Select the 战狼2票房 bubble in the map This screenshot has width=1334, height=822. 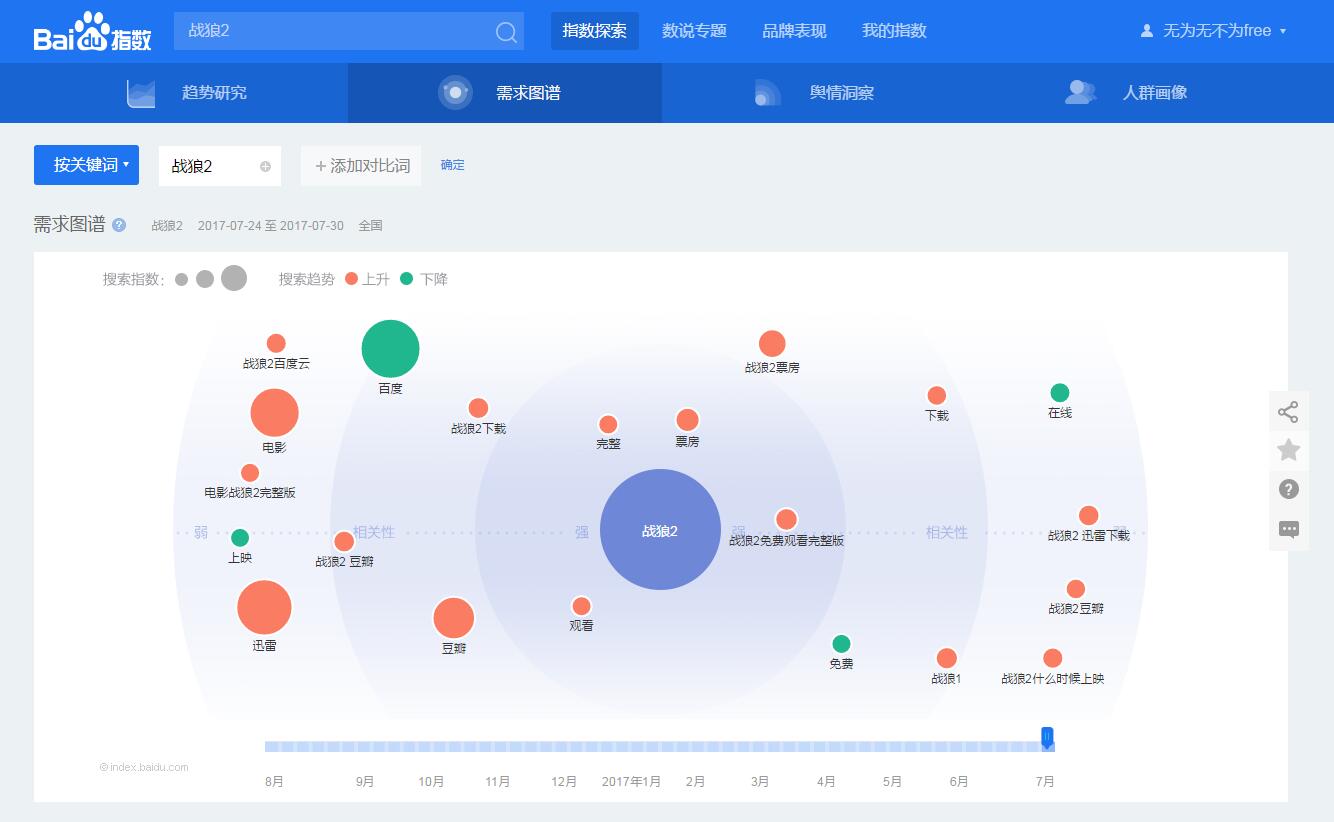point(771,345)
